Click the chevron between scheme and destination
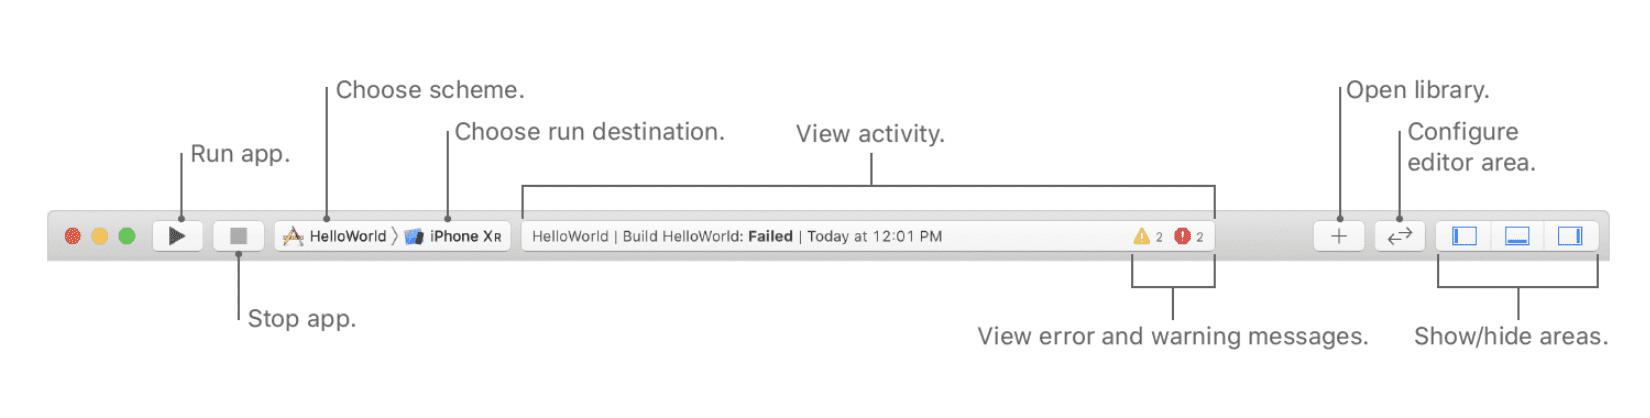This screenshot has width=1650, height=418. [395, 236]
